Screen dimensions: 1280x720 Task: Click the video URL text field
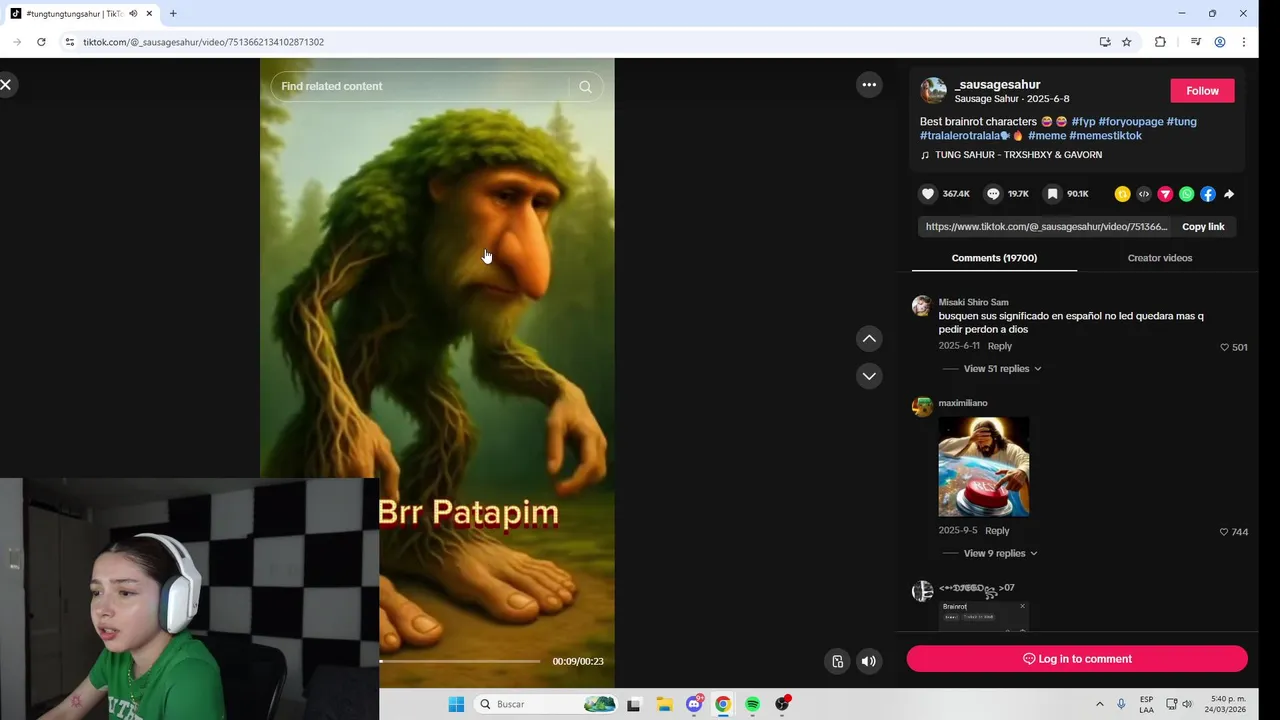1045,227
